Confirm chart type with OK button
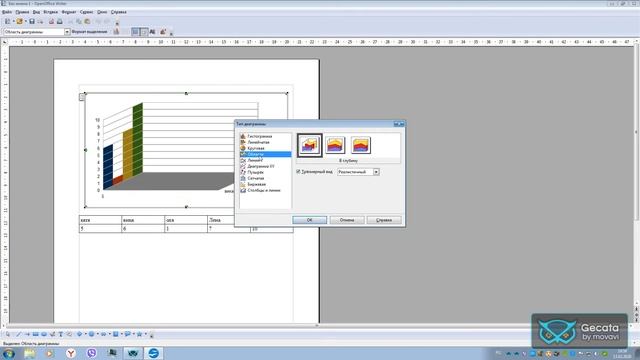The image size is (640, 360). (x=309, y=220)
